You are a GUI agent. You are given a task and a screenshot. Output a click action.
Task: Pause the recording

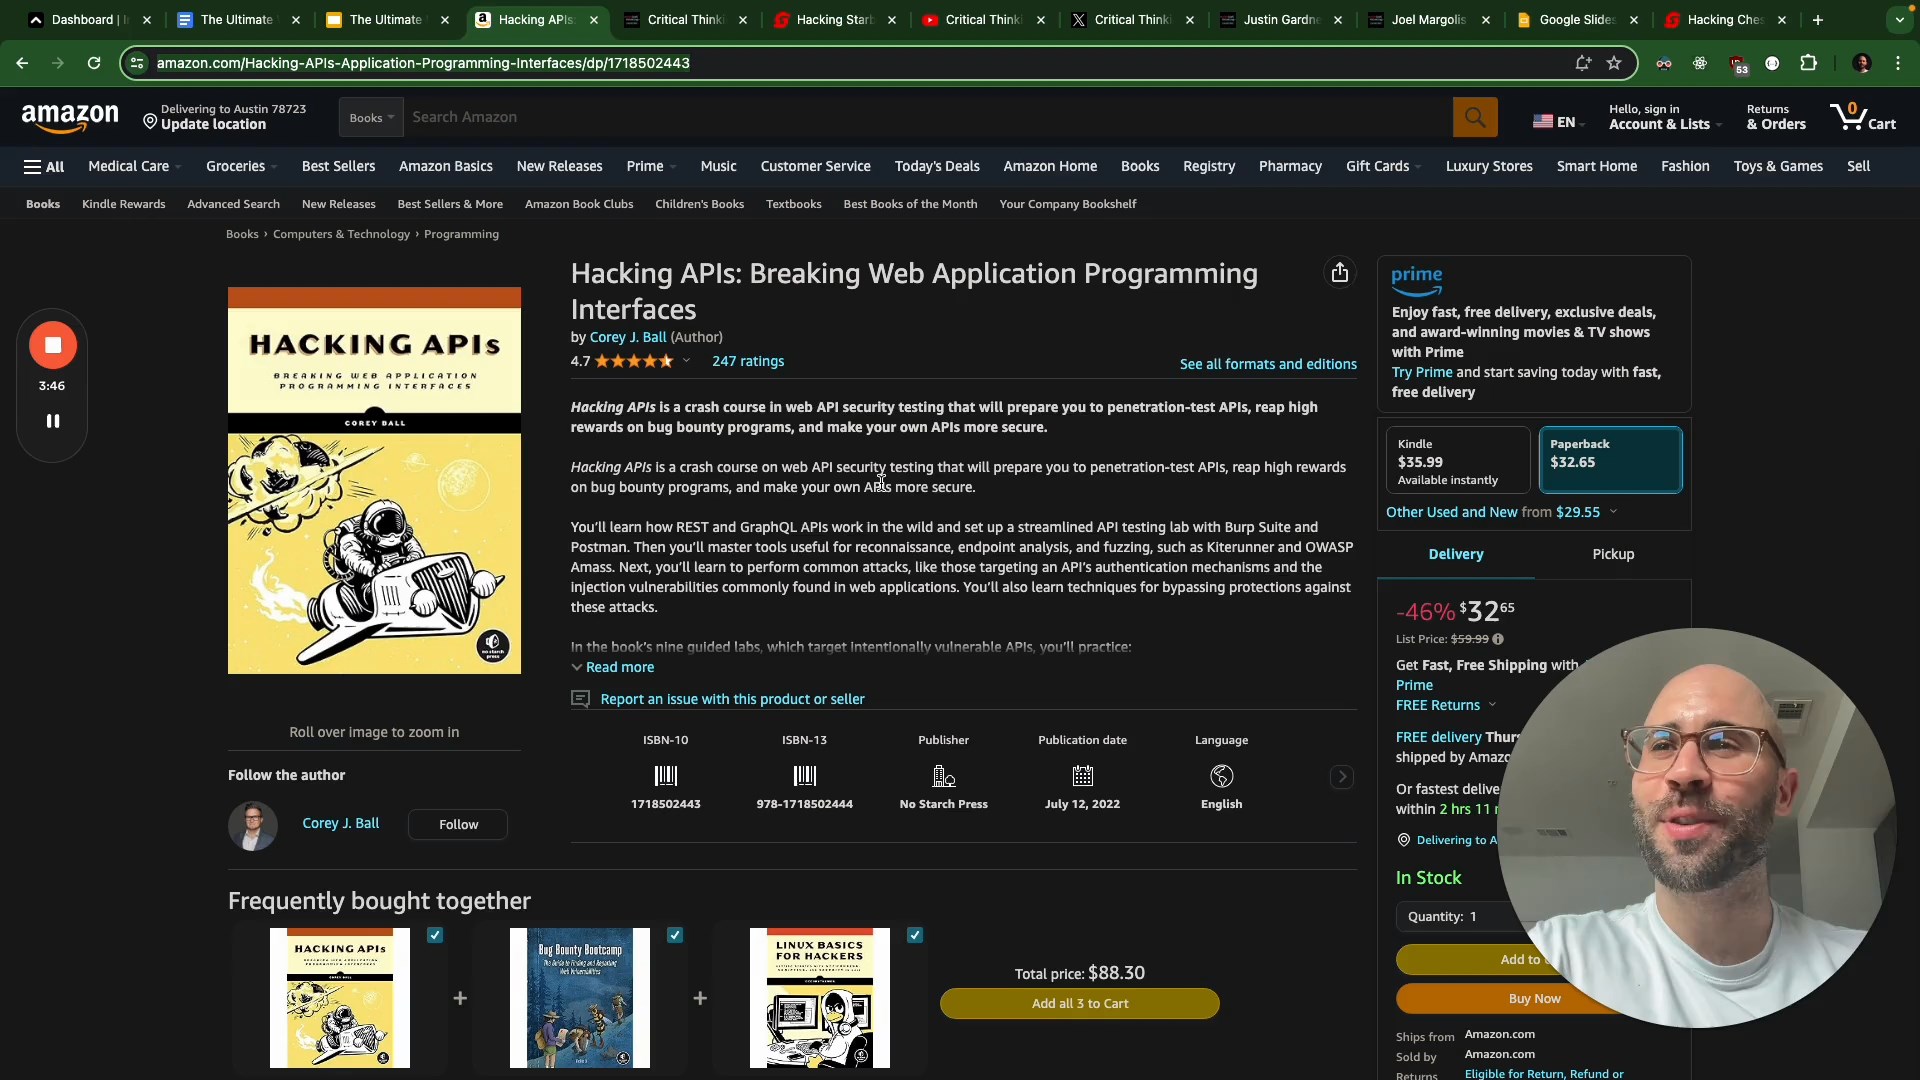(53, 421)
